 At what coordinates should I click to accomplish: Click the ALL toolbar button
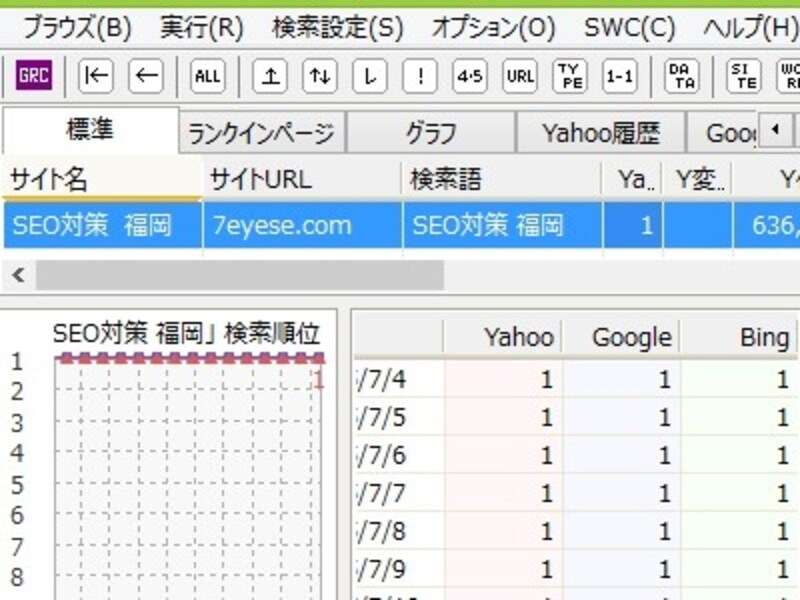coord(208,76)
